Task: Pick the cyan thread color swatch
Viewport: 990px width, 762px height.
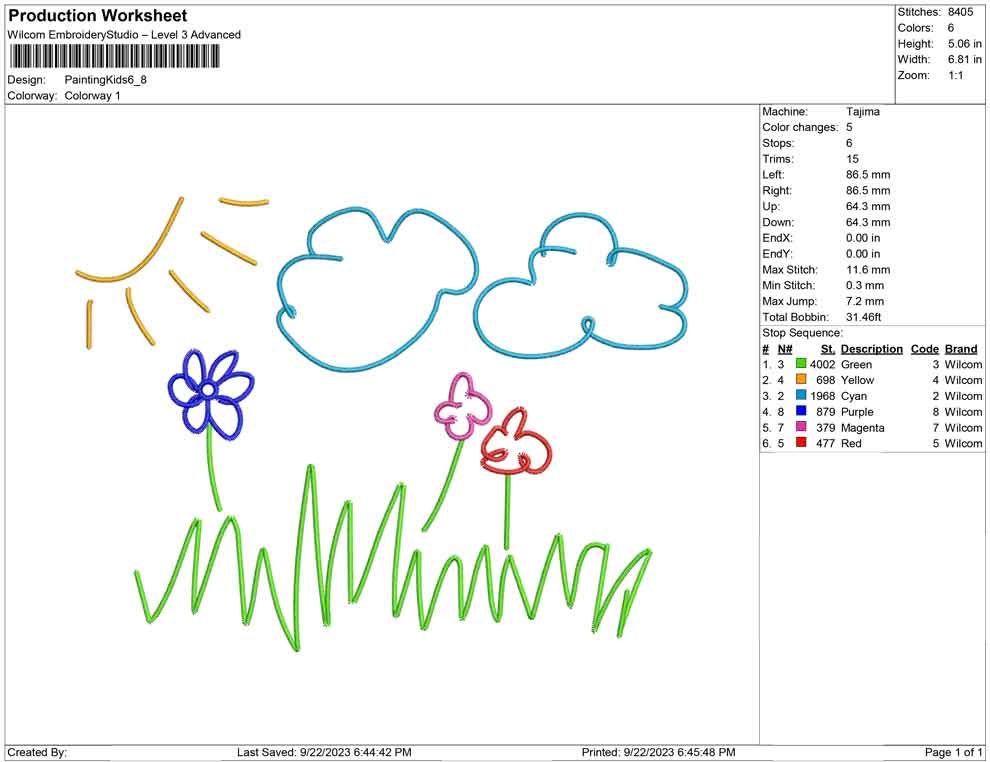Action: 801,395
